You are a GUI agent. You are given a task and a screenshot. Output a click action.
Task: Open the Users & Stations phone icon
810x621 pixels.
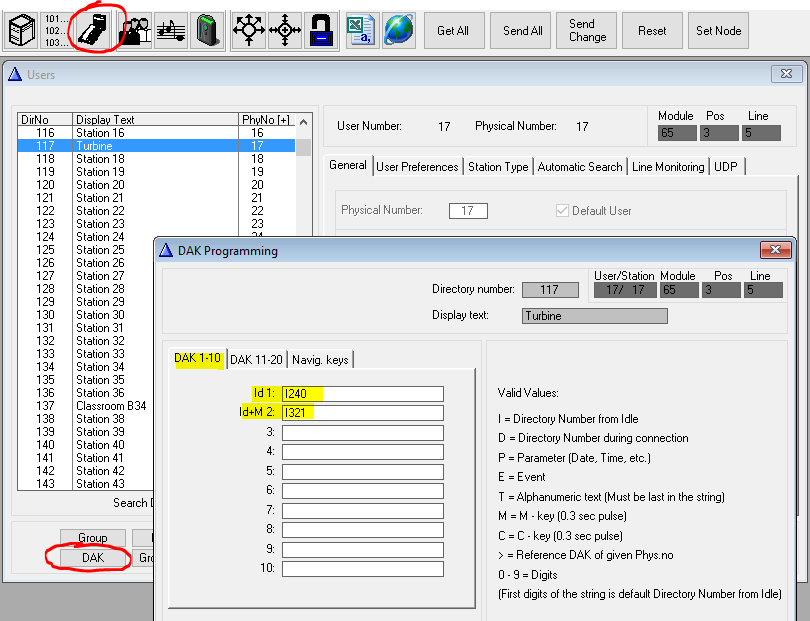96,30
